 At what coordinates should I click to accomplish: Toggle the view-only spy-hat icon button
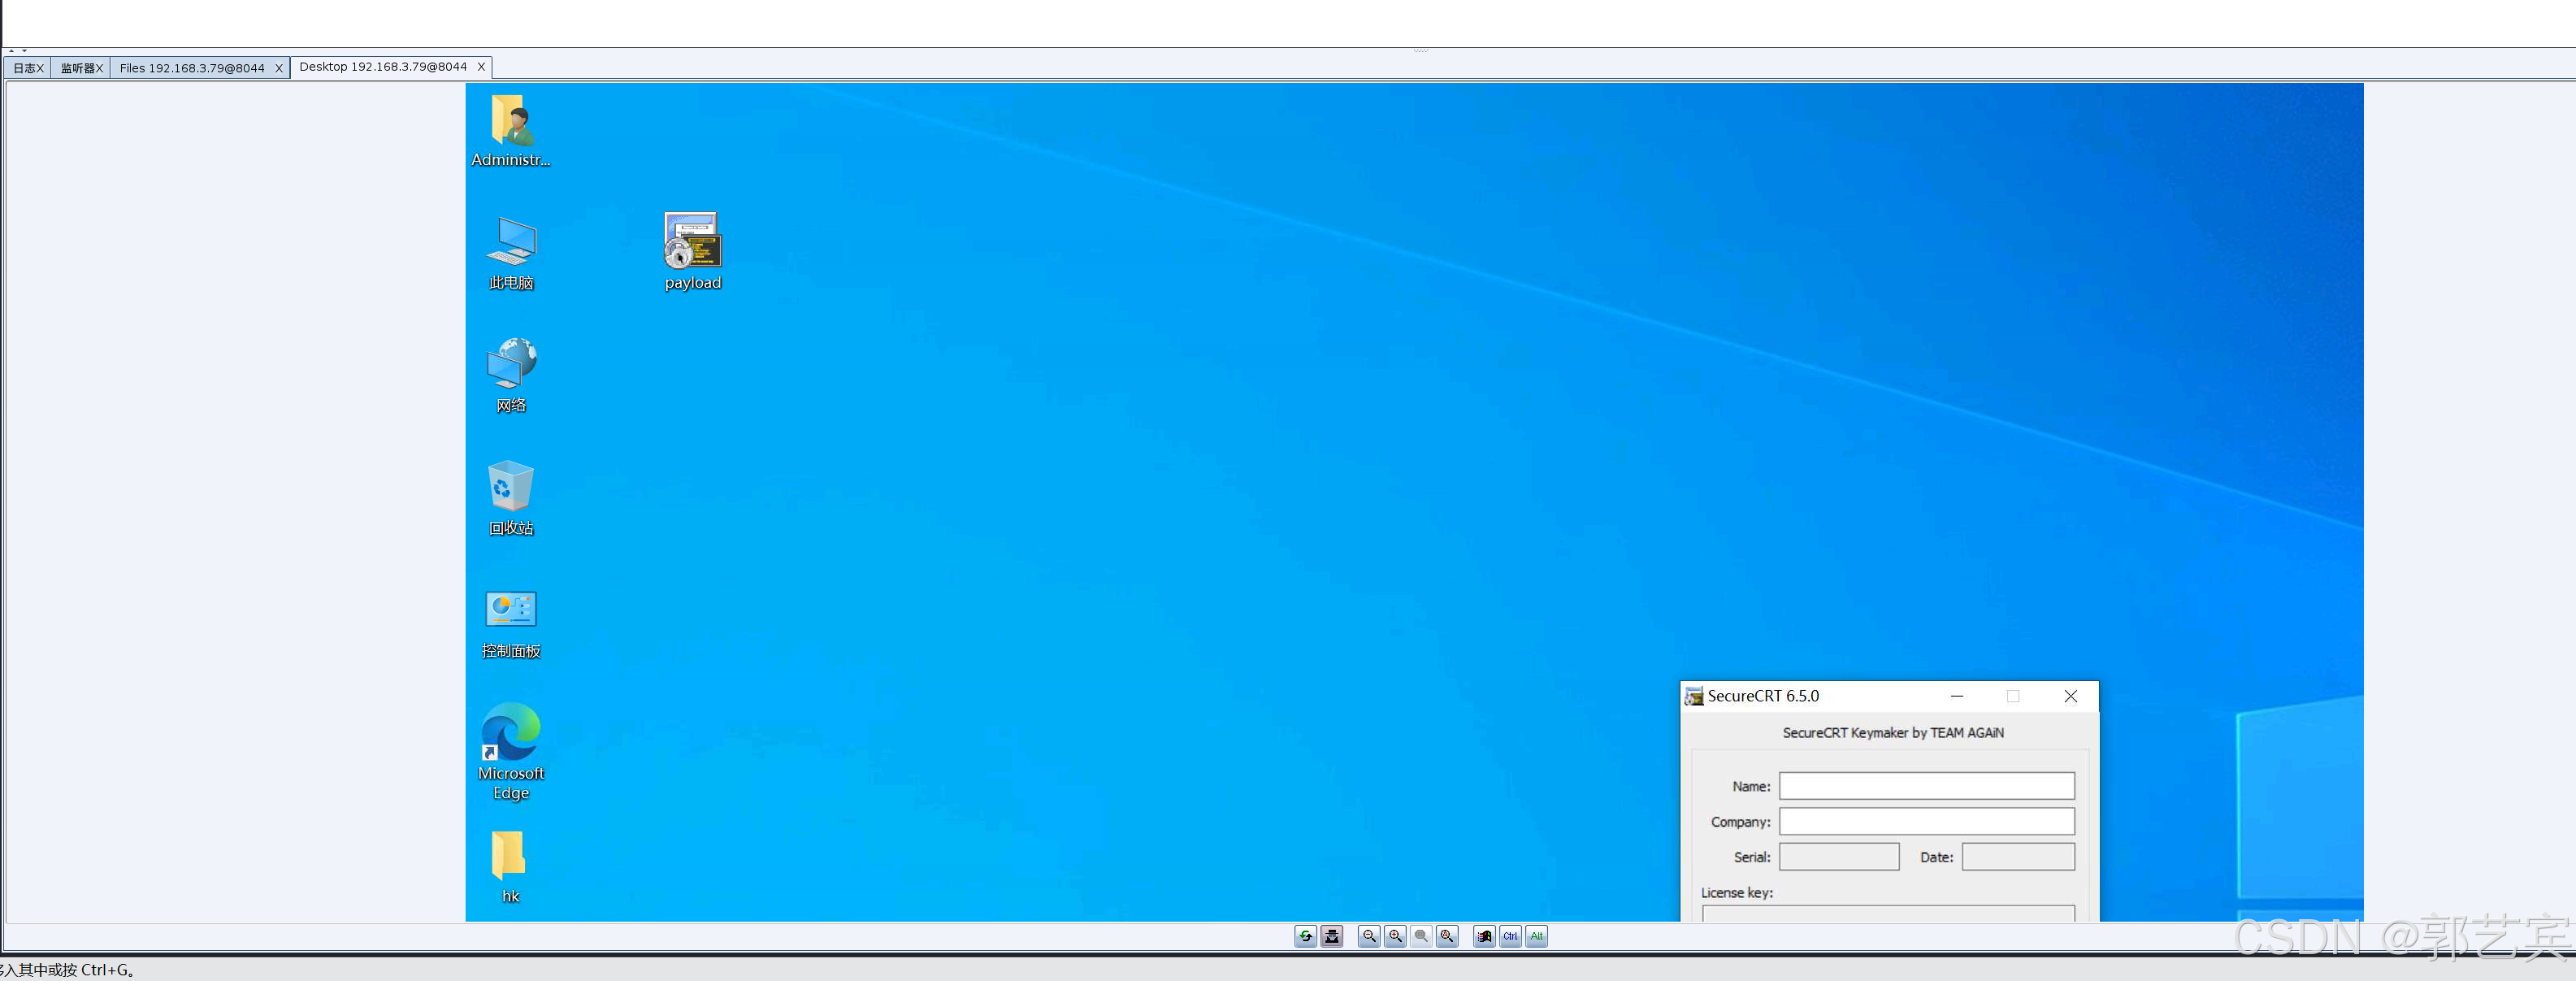coord(1332,936)
